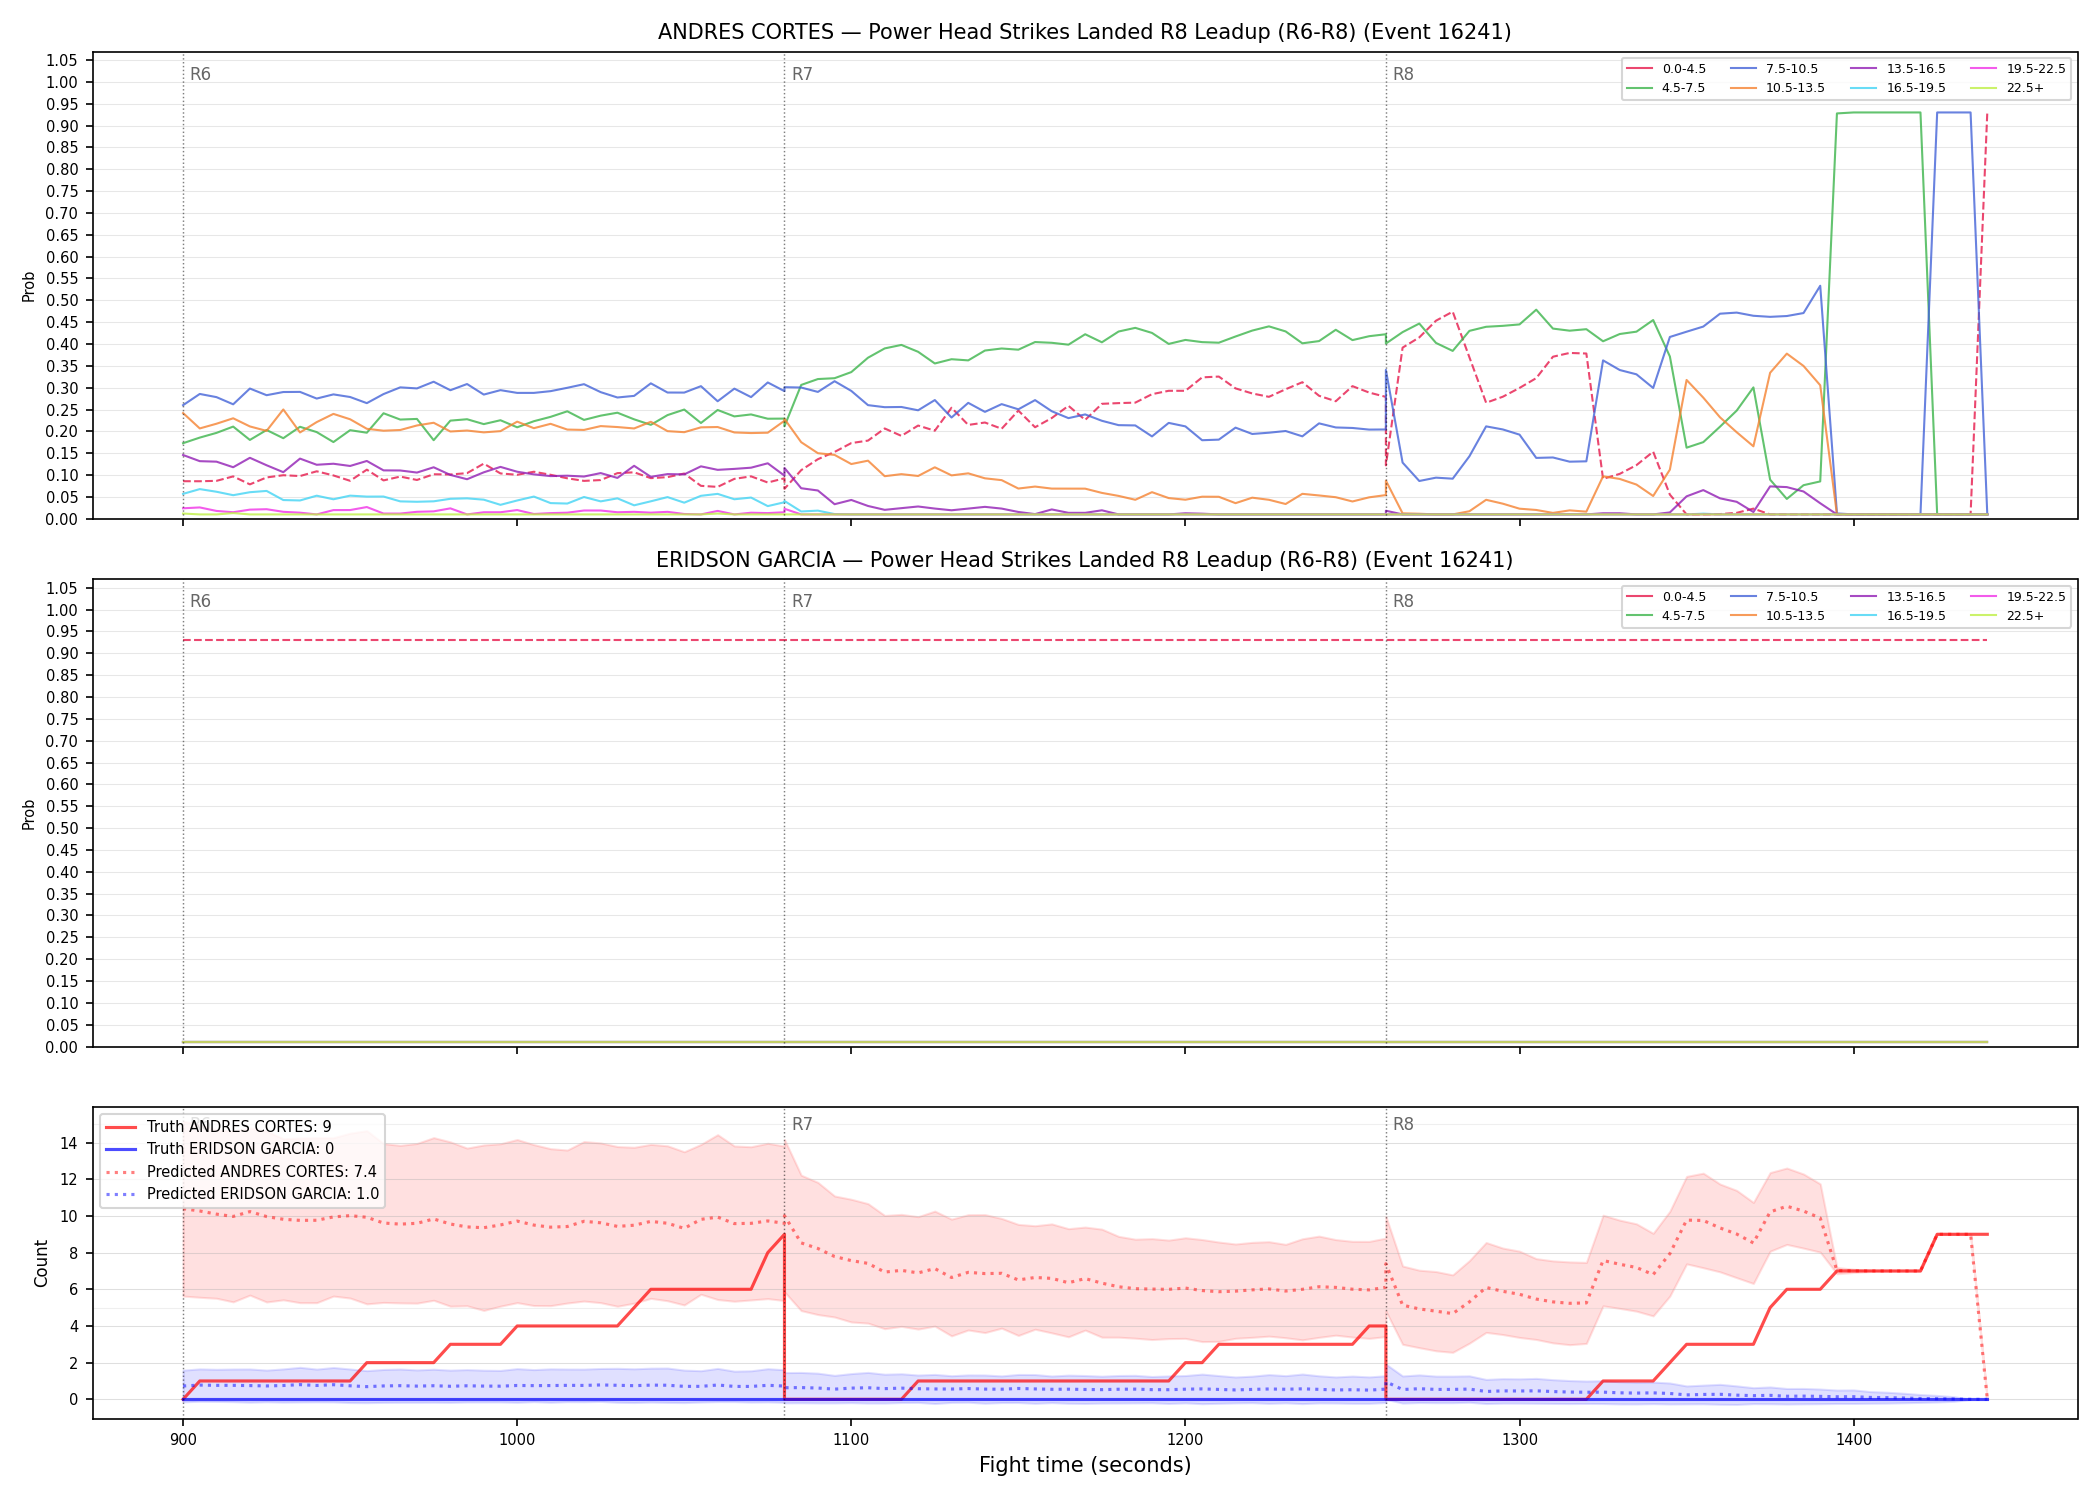This screenshot has height=1500, width=2100.
Task: Click the 1.05 tick in the ERIDSON GARCIA chart
Action: coord(62,588)
